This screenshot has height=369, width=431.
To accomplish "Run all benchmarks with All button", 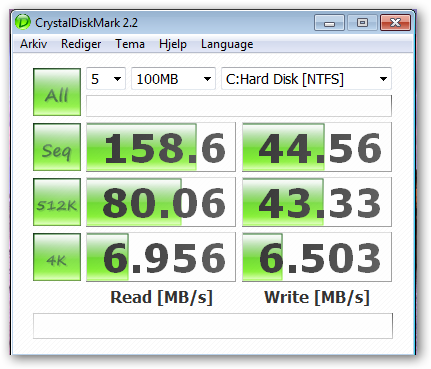I will tap(57, 92).
